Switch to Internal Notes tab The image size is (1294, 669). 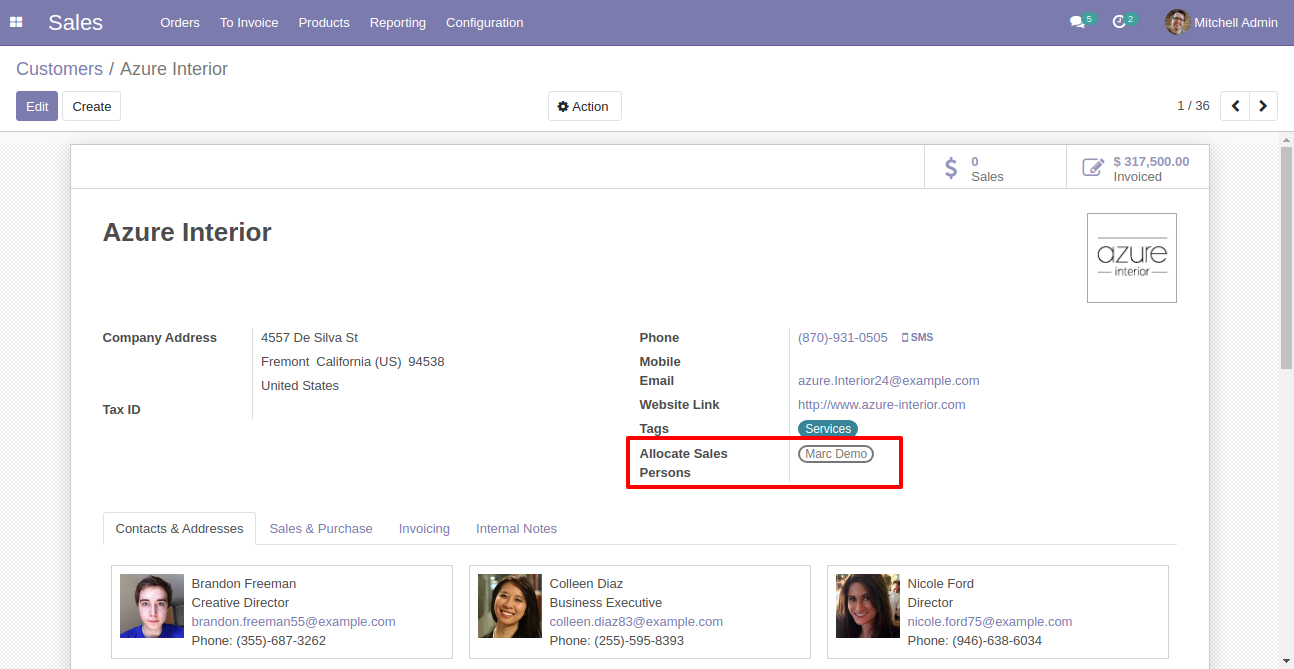click(516, 528)
